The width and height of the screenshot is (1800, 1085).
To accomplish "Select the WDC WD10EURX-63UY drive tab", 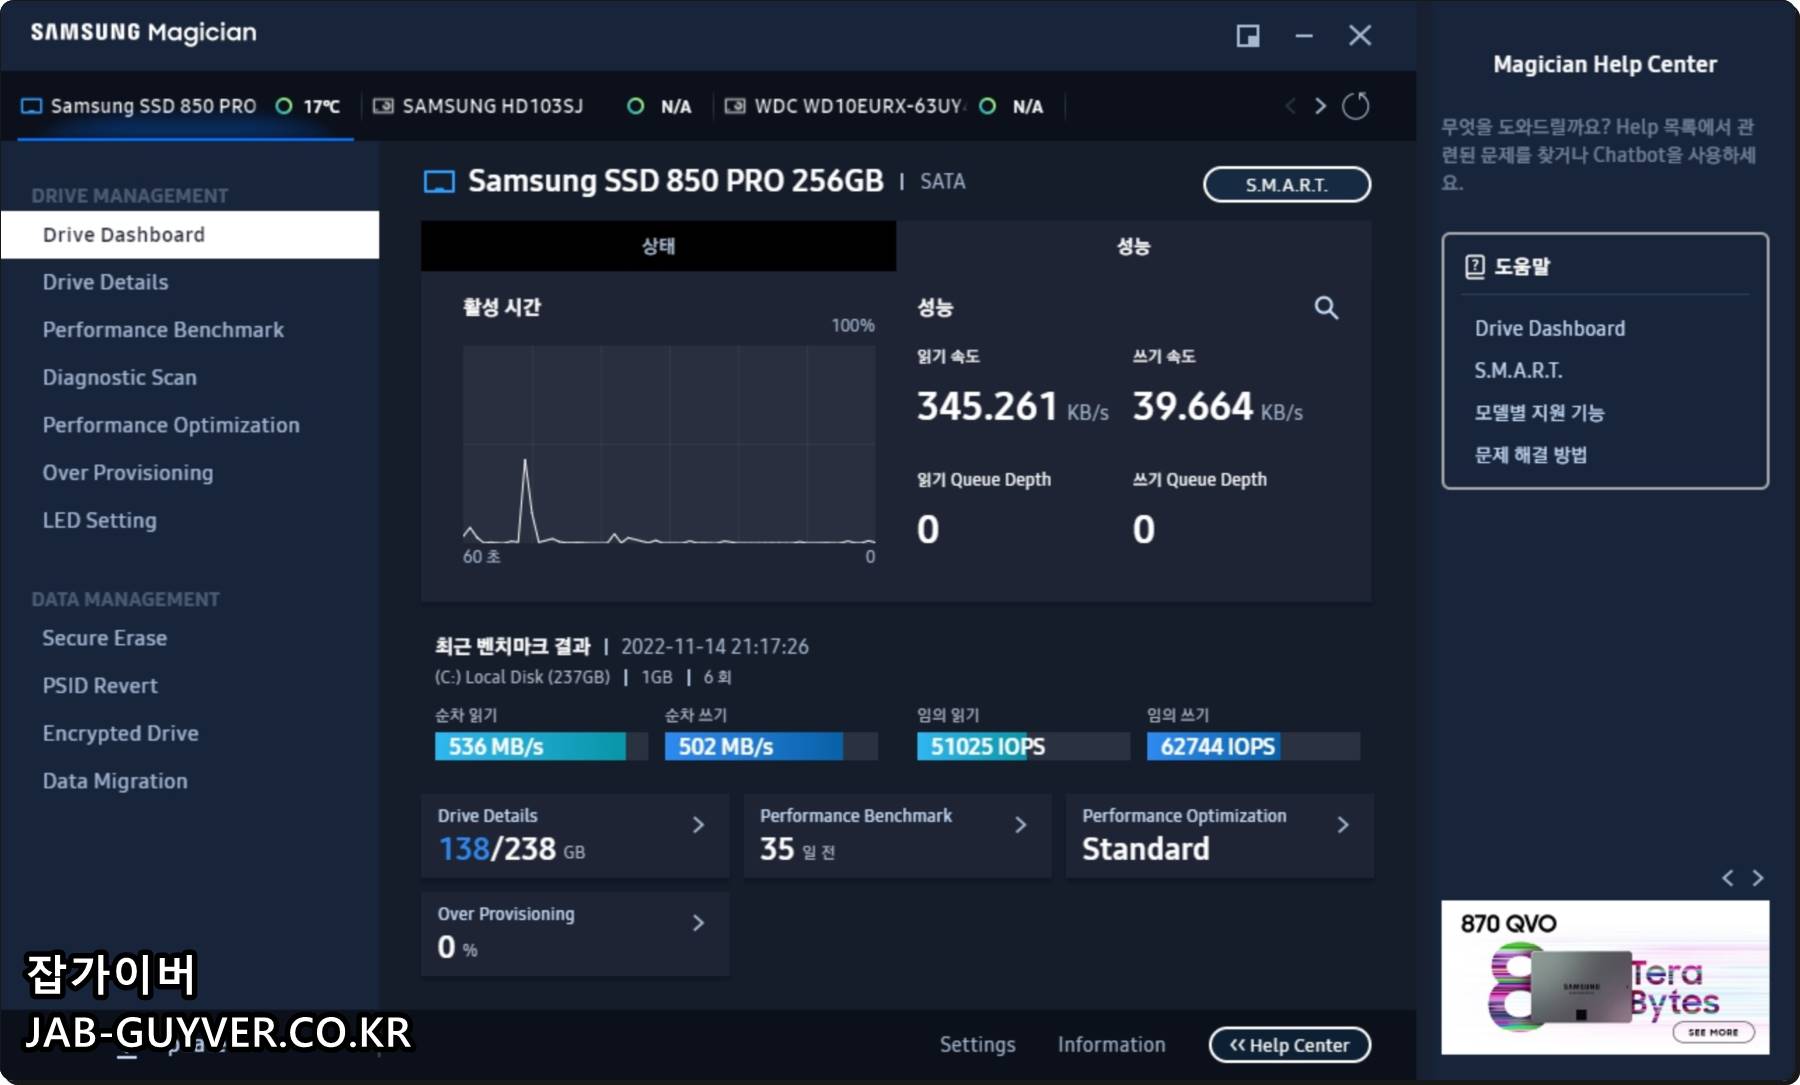I will pos(885,106).
